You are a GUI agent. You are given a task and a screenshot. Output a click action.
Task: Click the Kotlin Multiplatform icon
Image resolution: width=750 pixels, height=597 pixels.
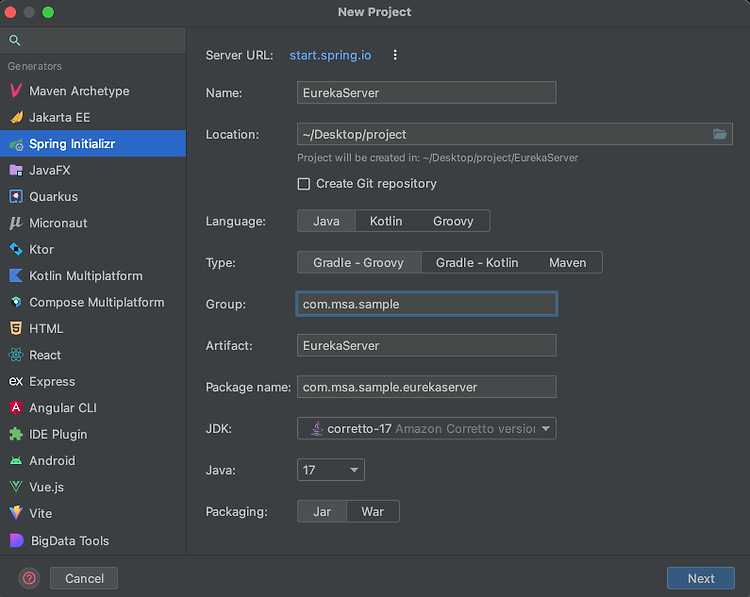point(16,276)
